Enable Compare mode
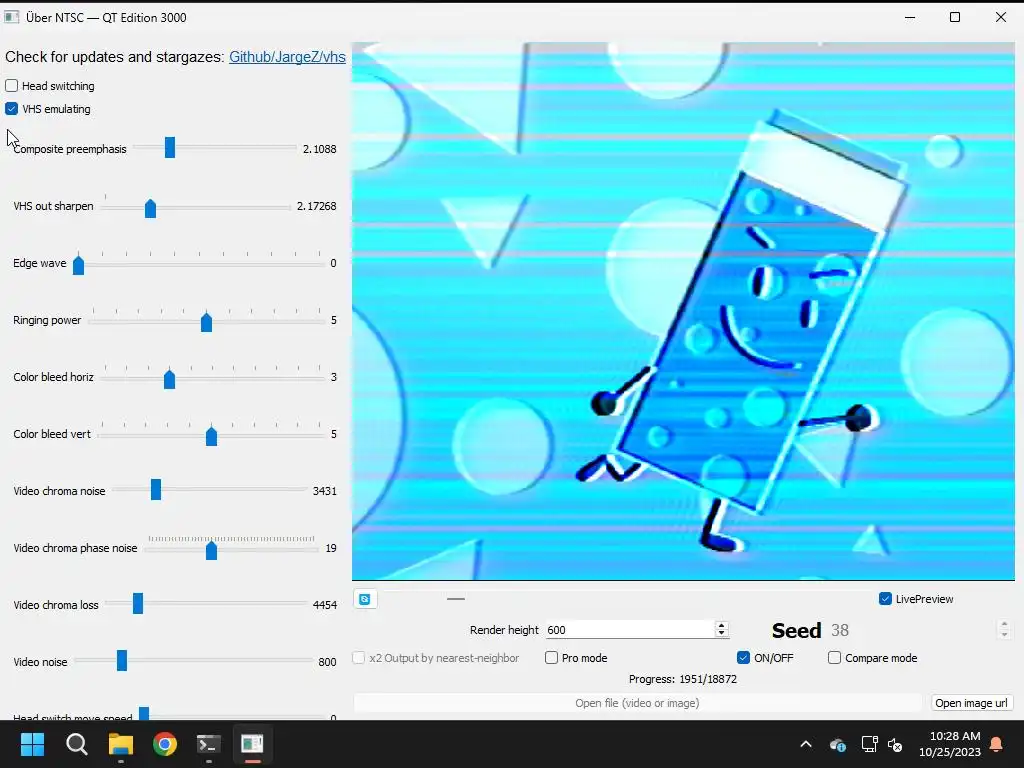 point(835,658)
